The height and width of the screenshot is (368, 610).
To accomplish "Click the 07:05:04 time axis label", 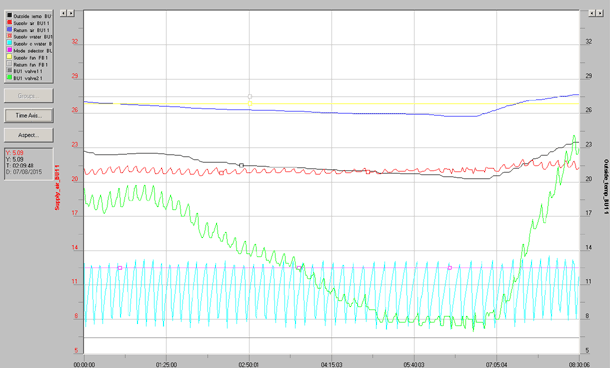I will [x=496, y=364].
